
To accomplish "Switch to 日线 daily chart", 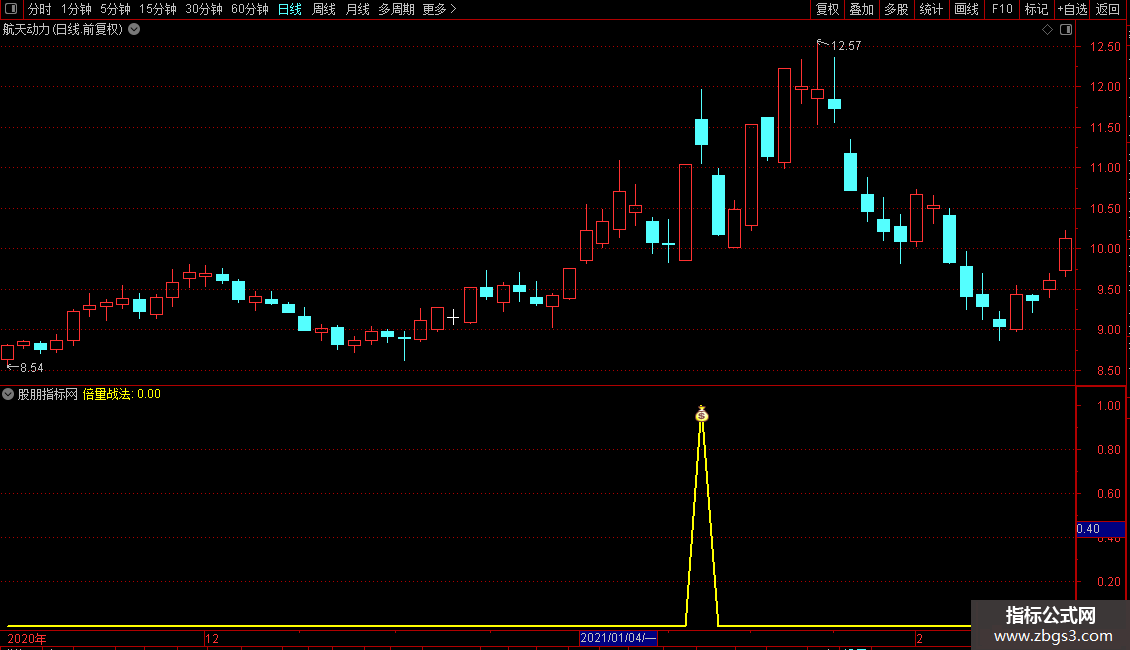I will [290, 9].
